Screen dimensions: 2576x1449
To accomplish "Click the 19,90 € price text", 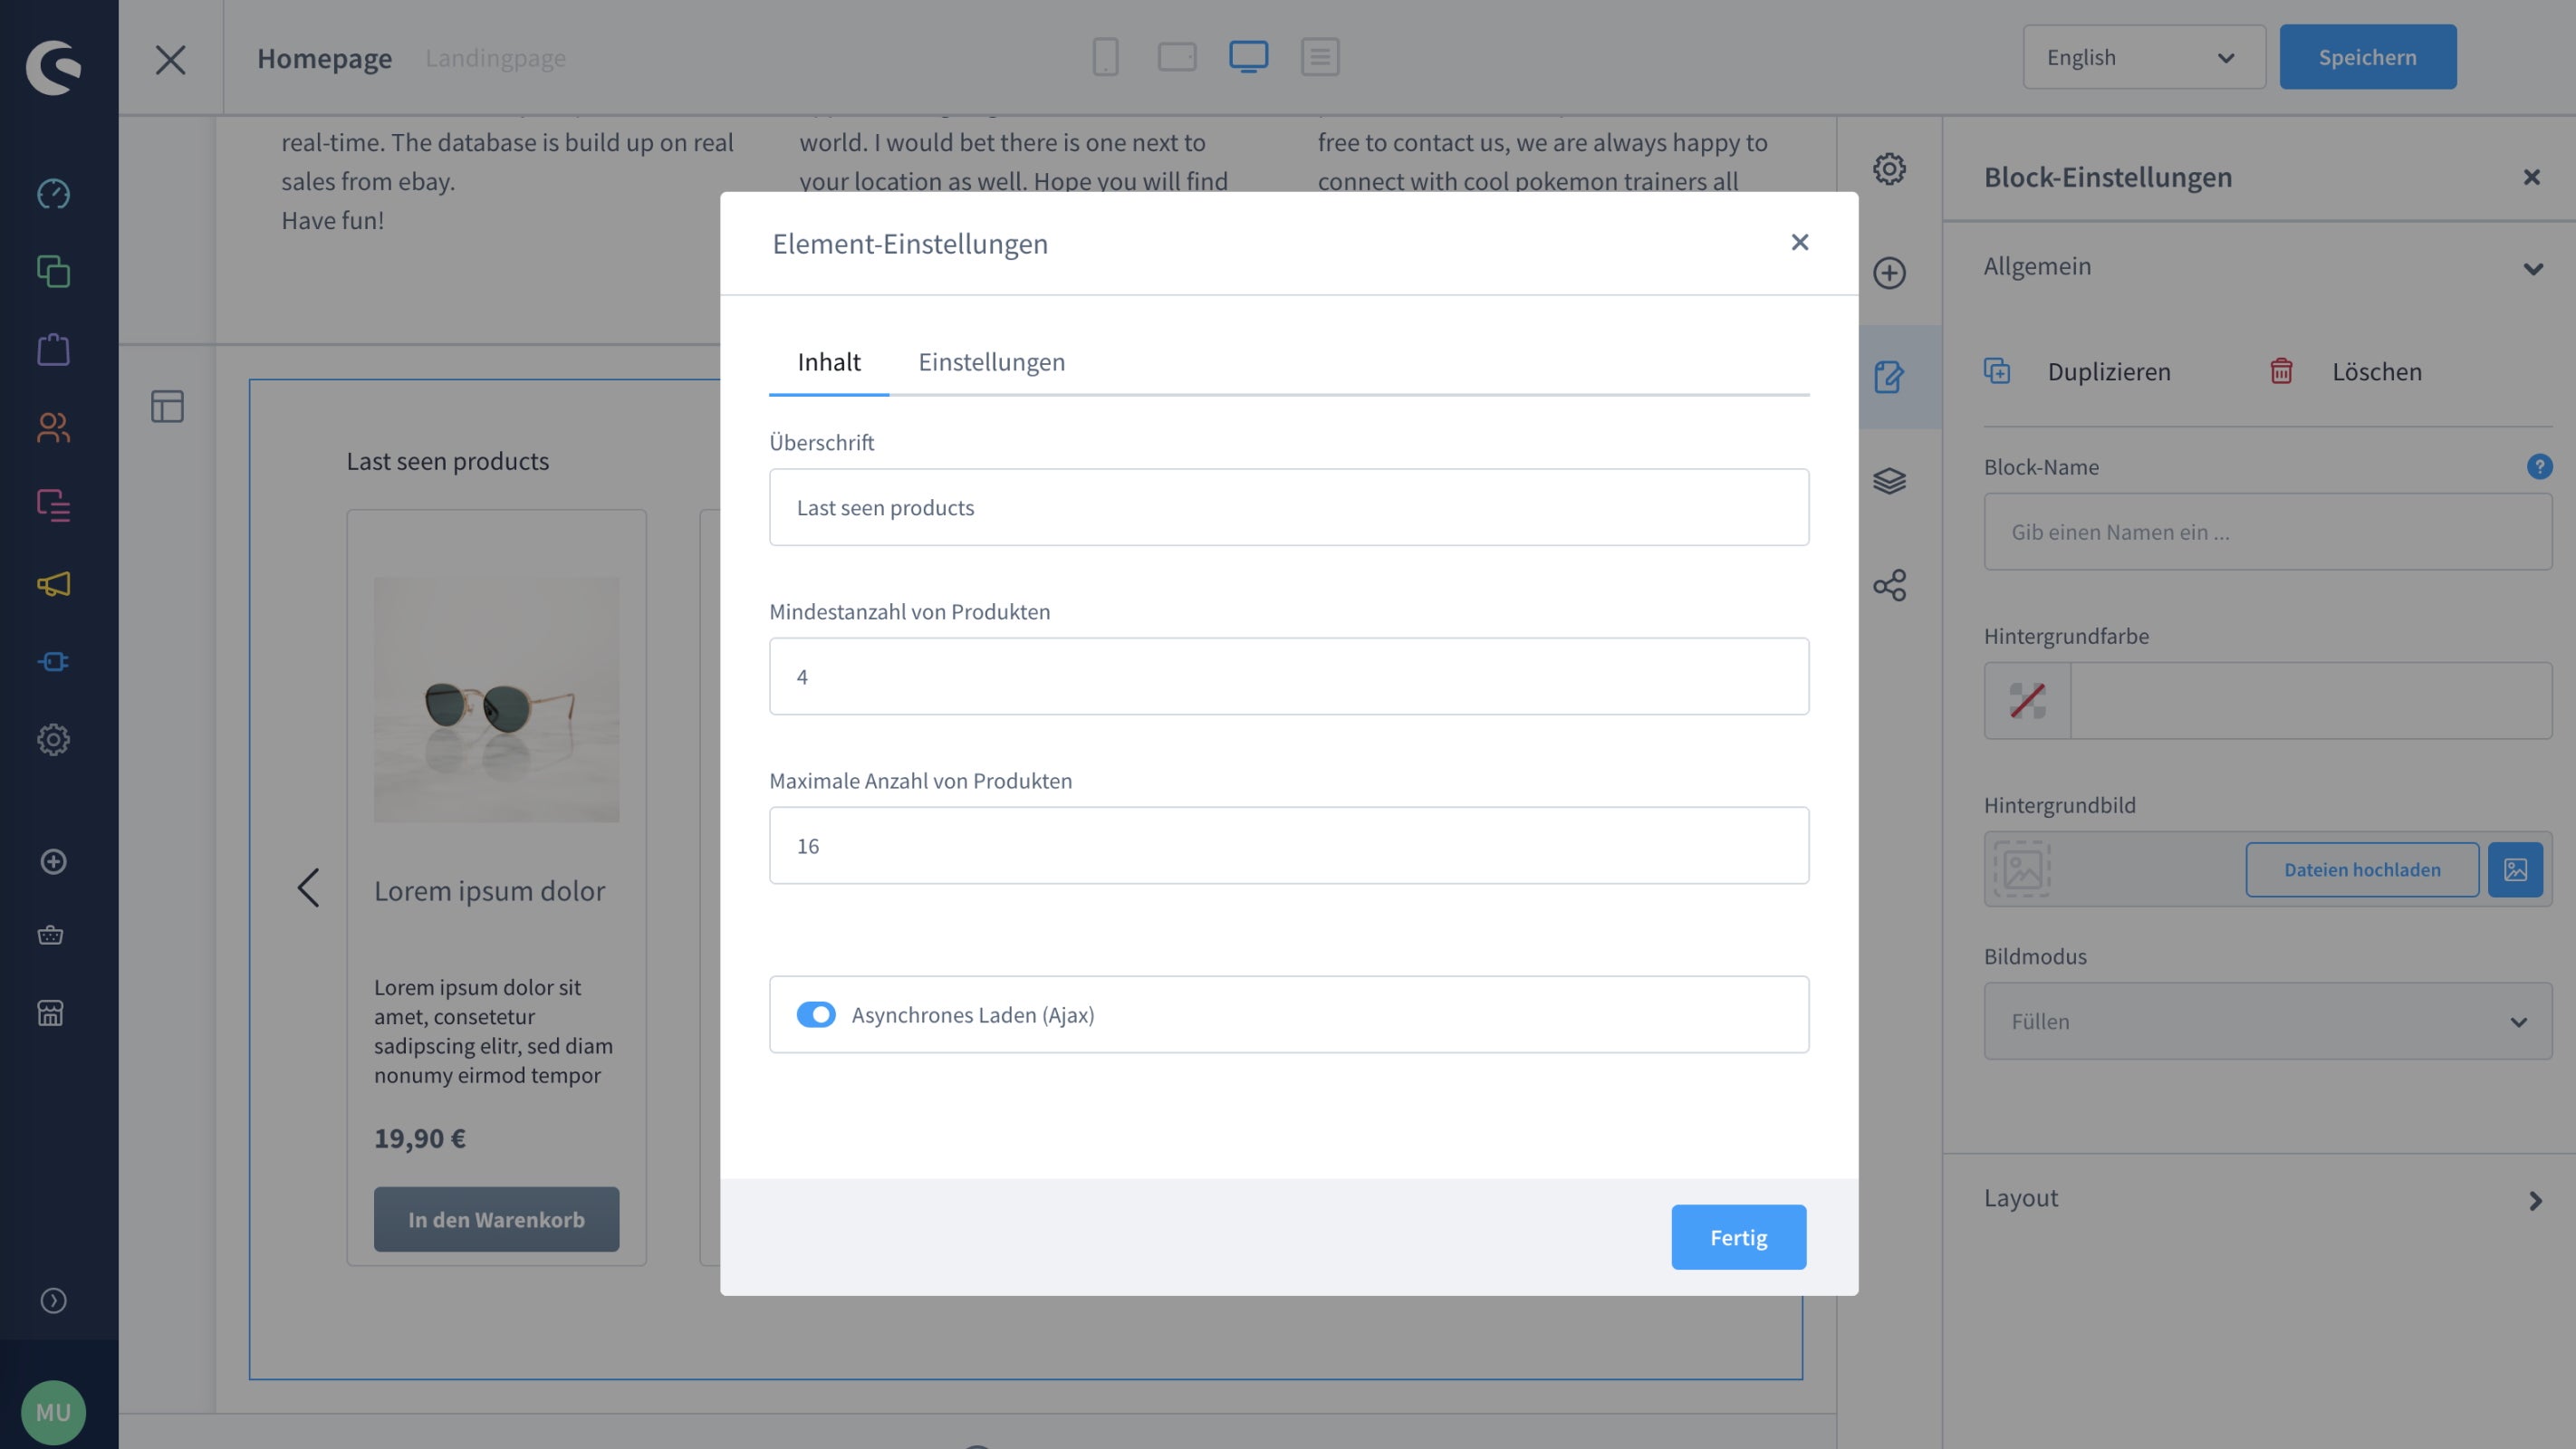I will [420, 1138].
